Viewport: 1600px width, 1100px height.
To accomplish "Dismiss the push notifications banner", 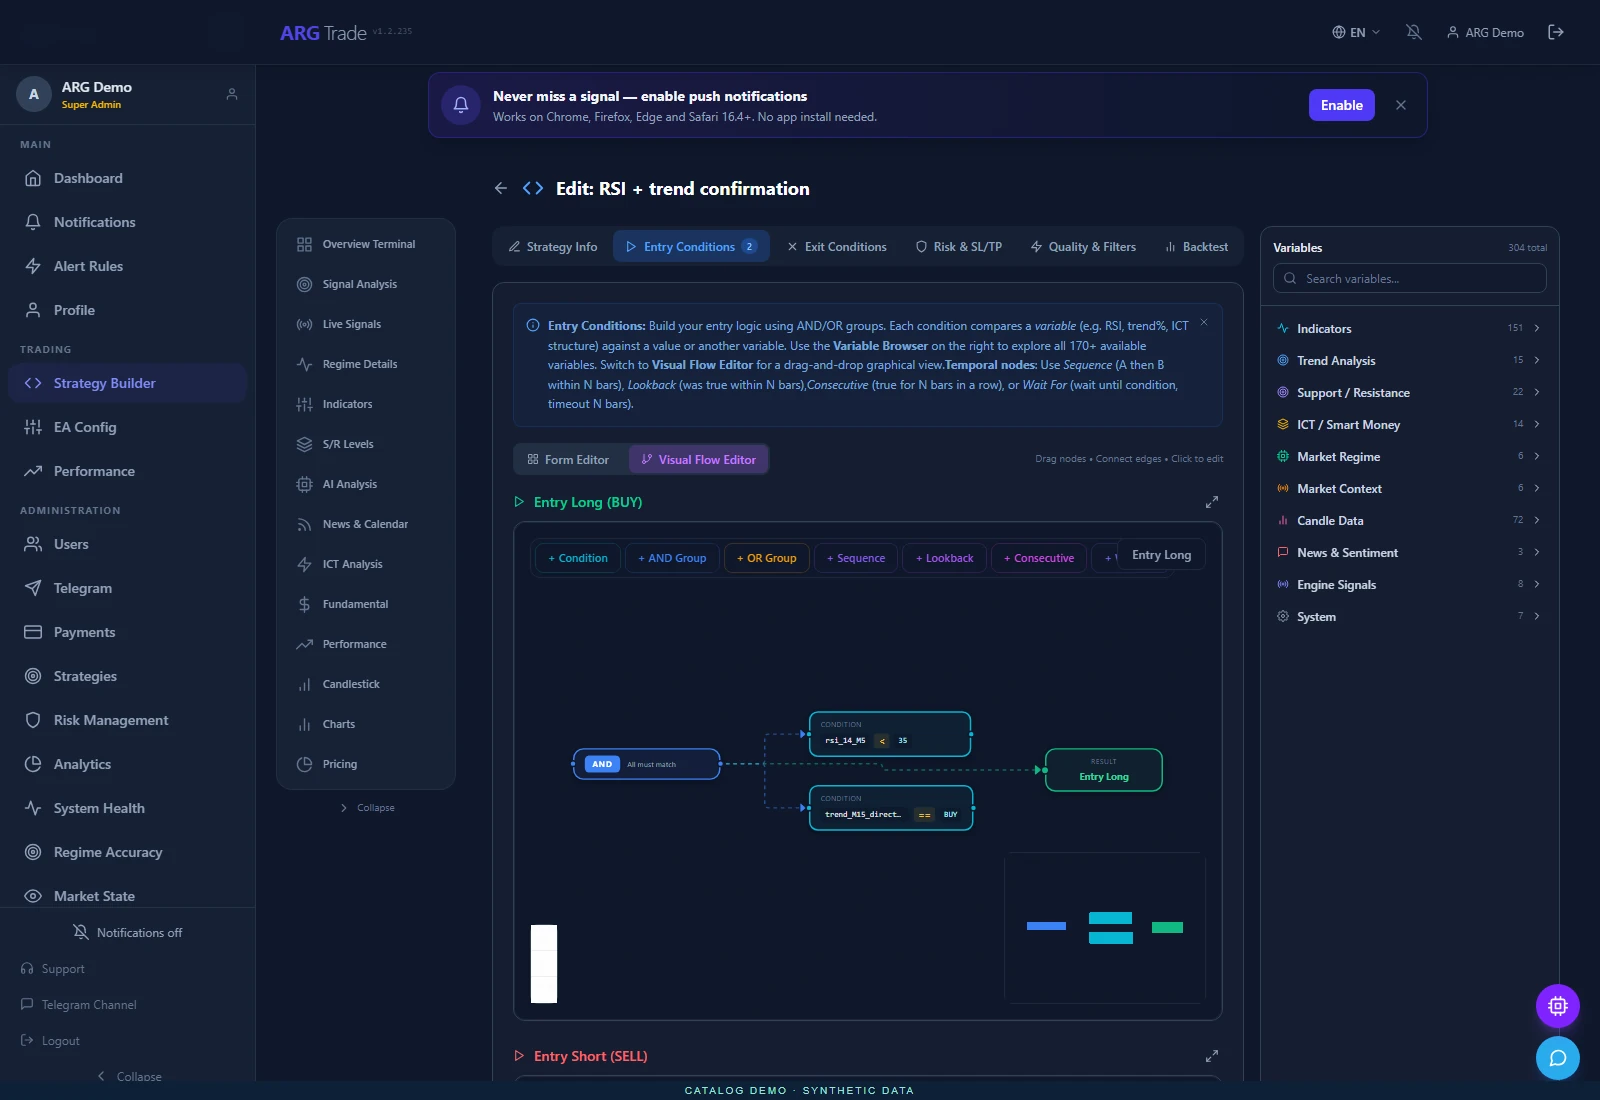I will [1401, 105].
